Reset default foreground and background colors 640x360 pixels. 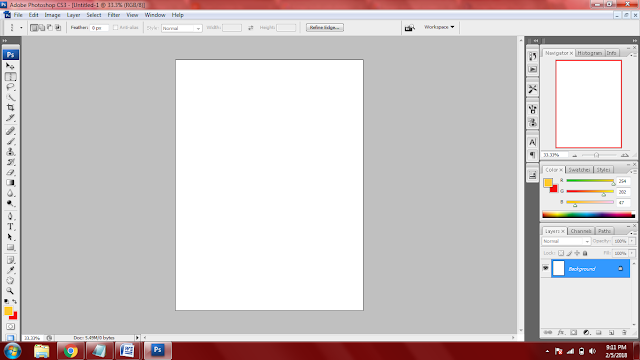pyautogui.click(x=6, y=301)
